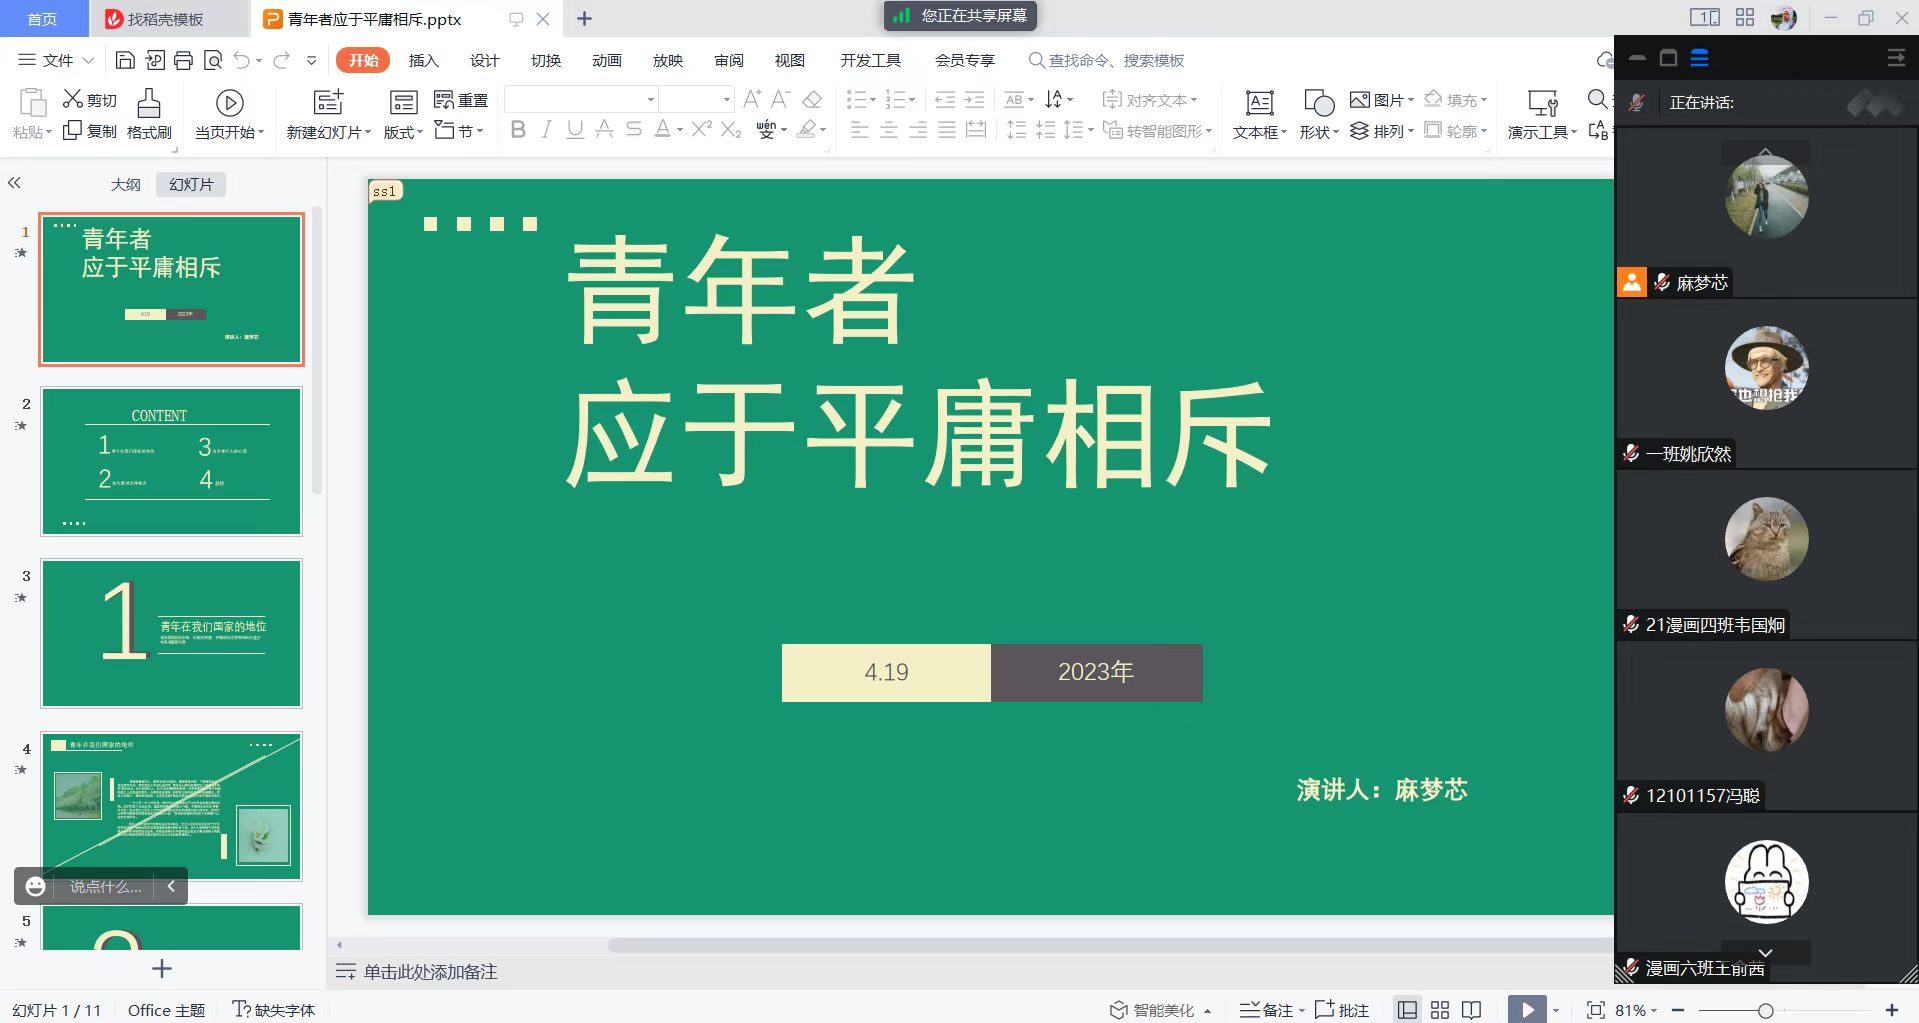Insert a Text Box (文本框)
Screen dimensions: 1919x1023
[1259, 114]
